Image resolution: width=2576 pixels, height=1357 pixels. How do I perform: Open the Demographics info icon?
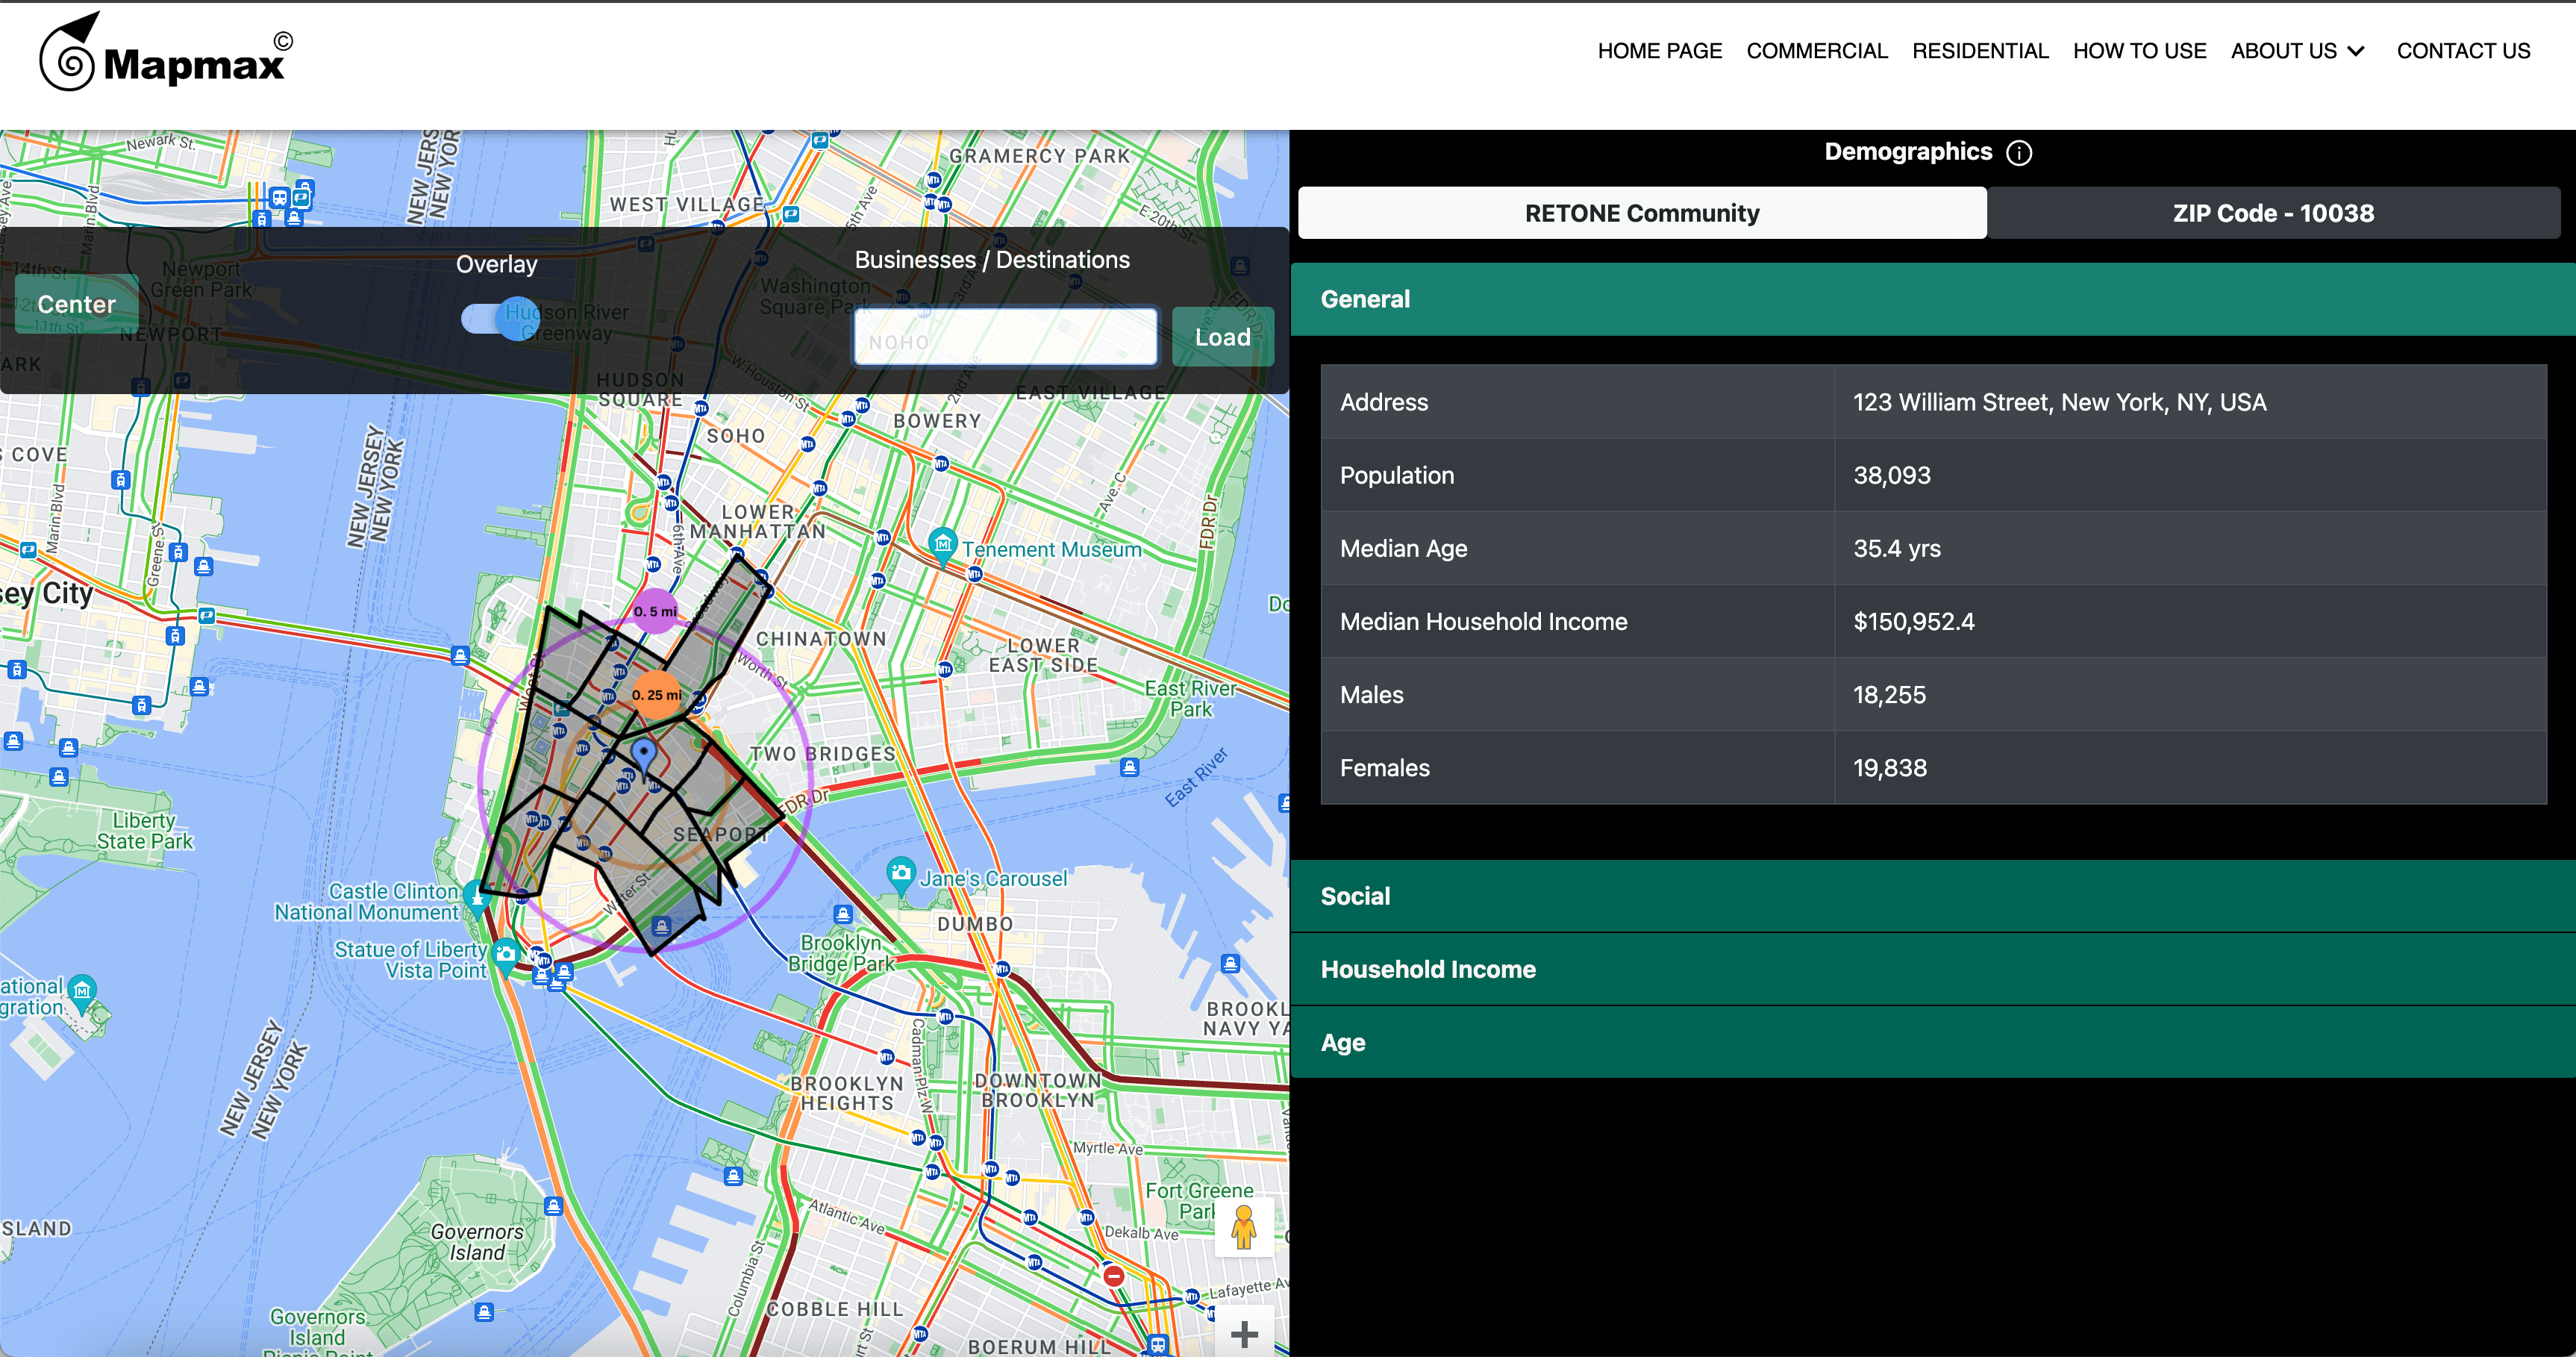tap(2019, 153)
